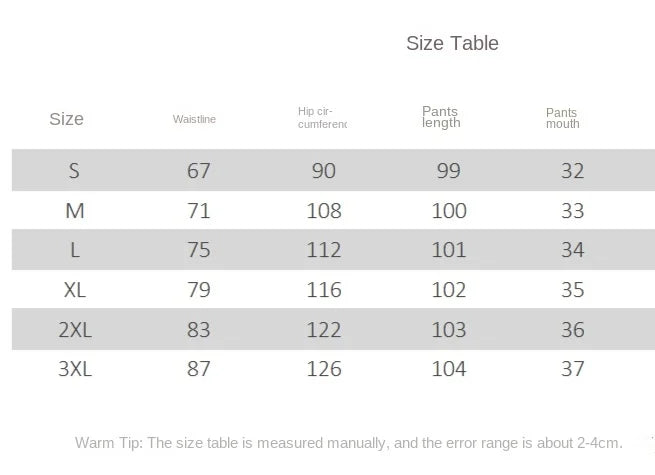Click the Hip circumference column header
Viewport: 655px width, 475px height.
tap(322, 118)
